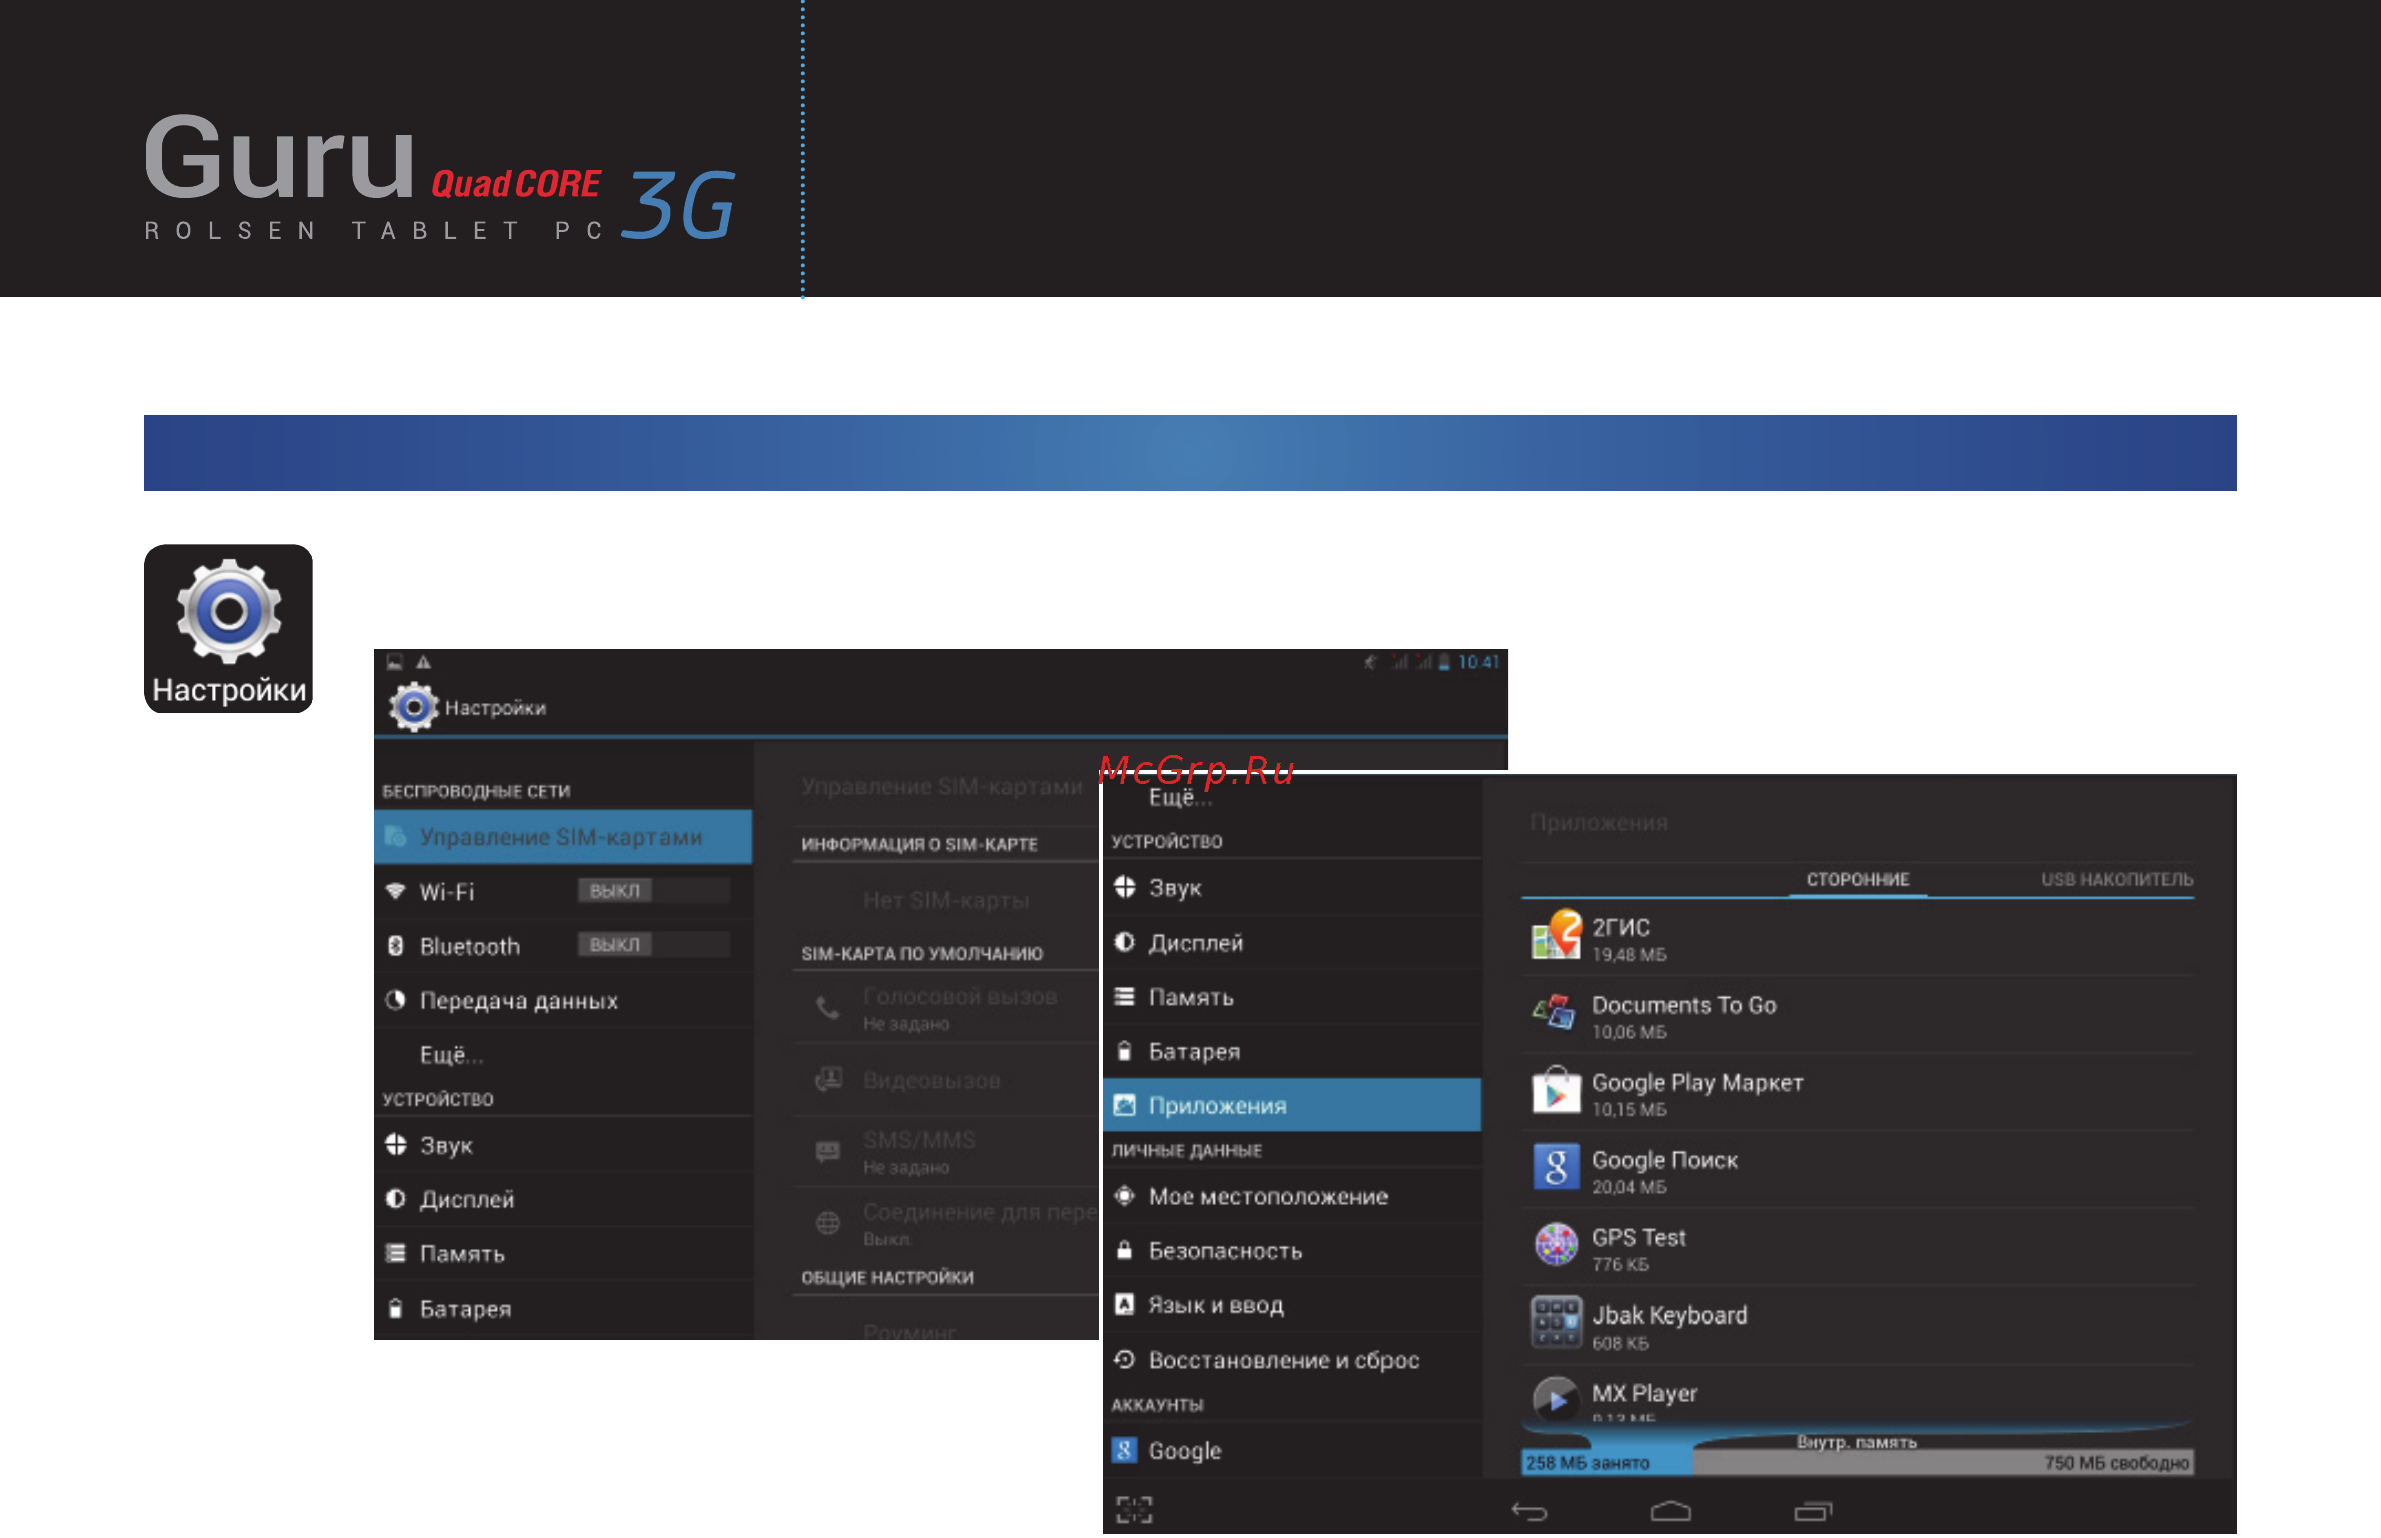Open the Настройки gear app icon

click(228, 628)
